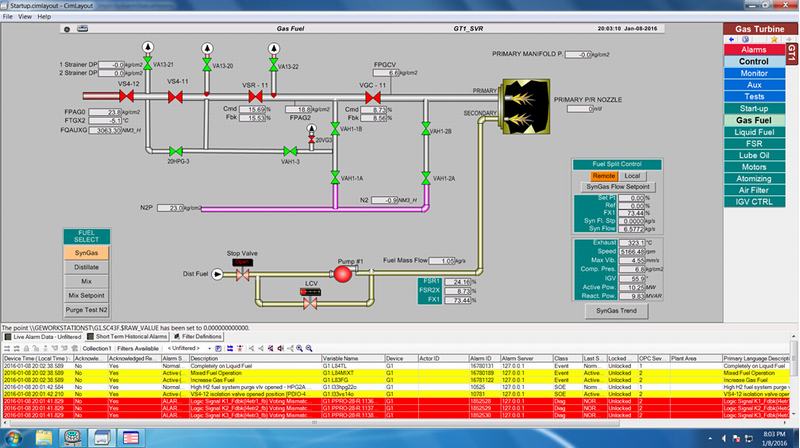
Task: Select the GT1 vertical tab
Action: [x=791, y=53]
